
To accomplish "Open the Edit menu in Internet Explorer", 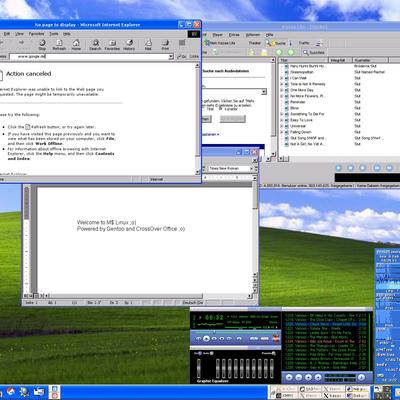I will click(x=7, y=34).
